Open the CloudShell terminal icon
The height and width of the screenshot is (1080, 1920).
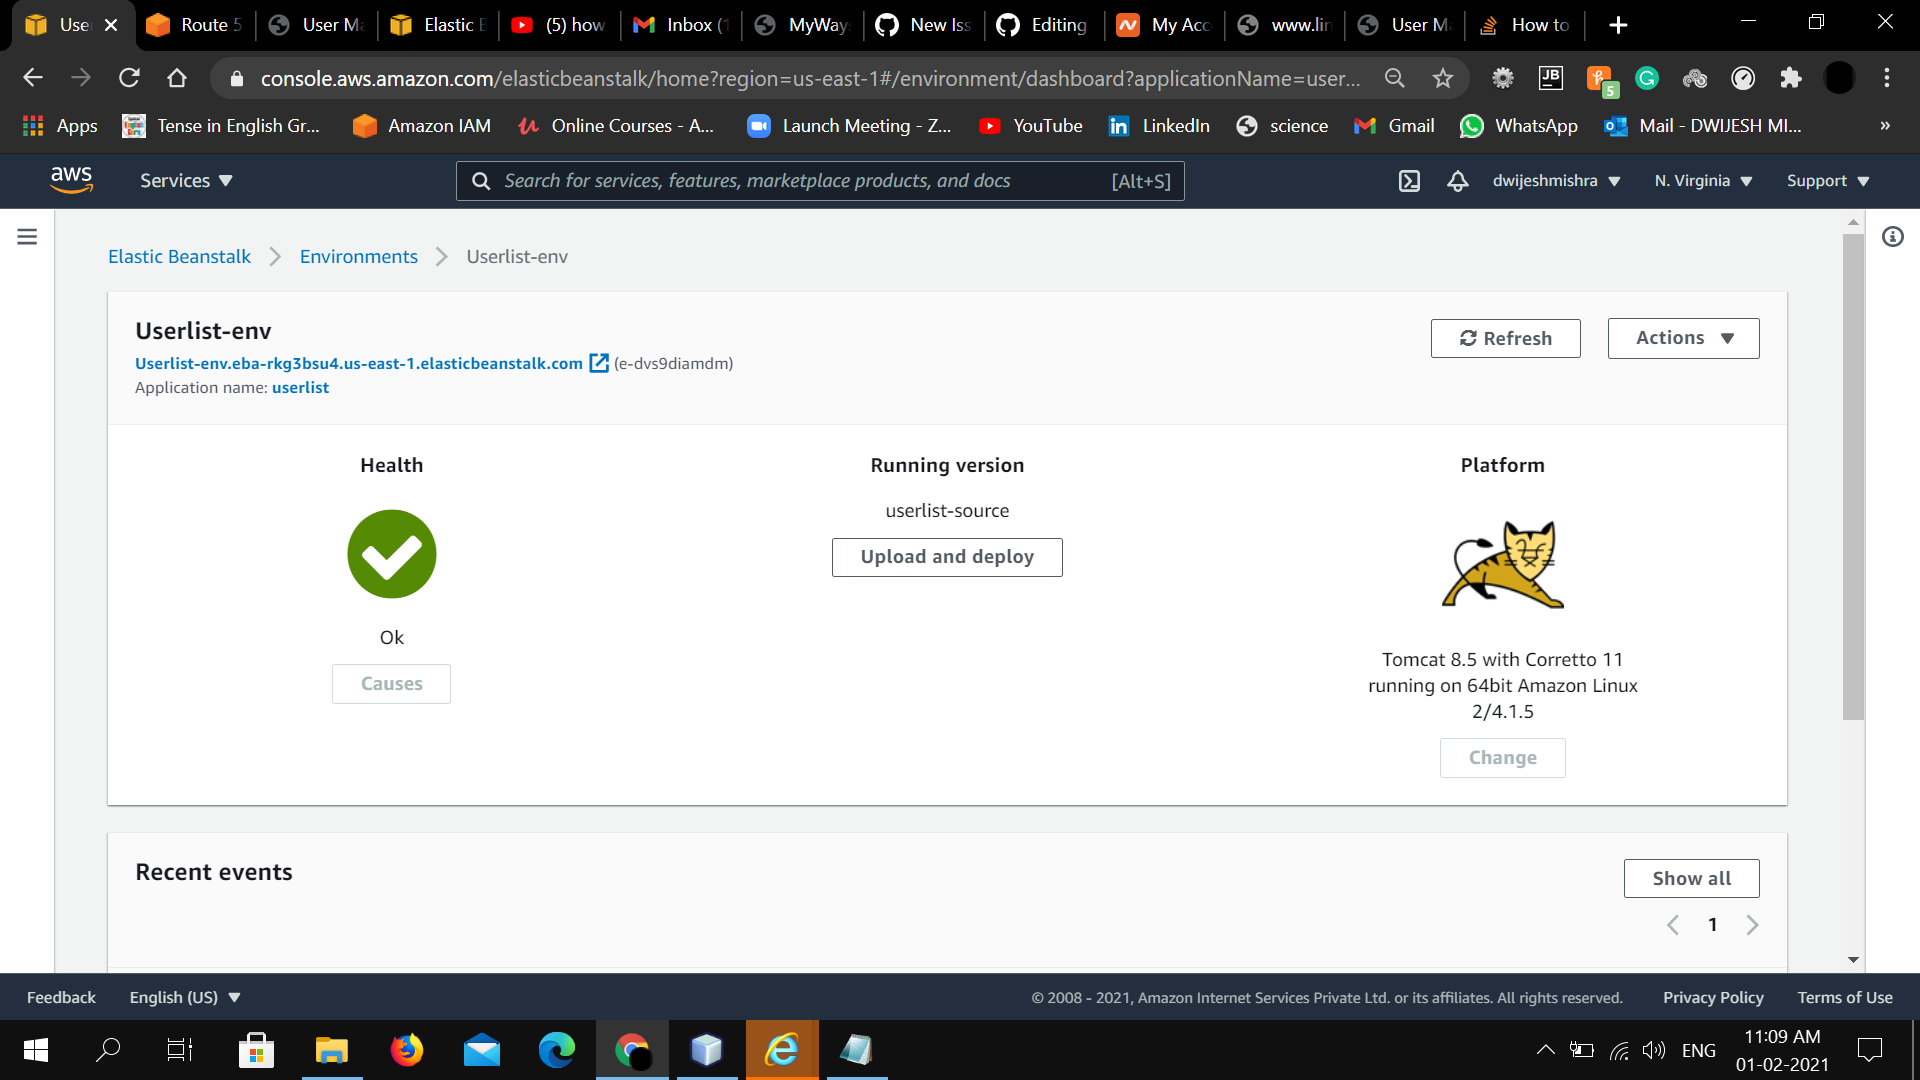tap(1409, 181)
